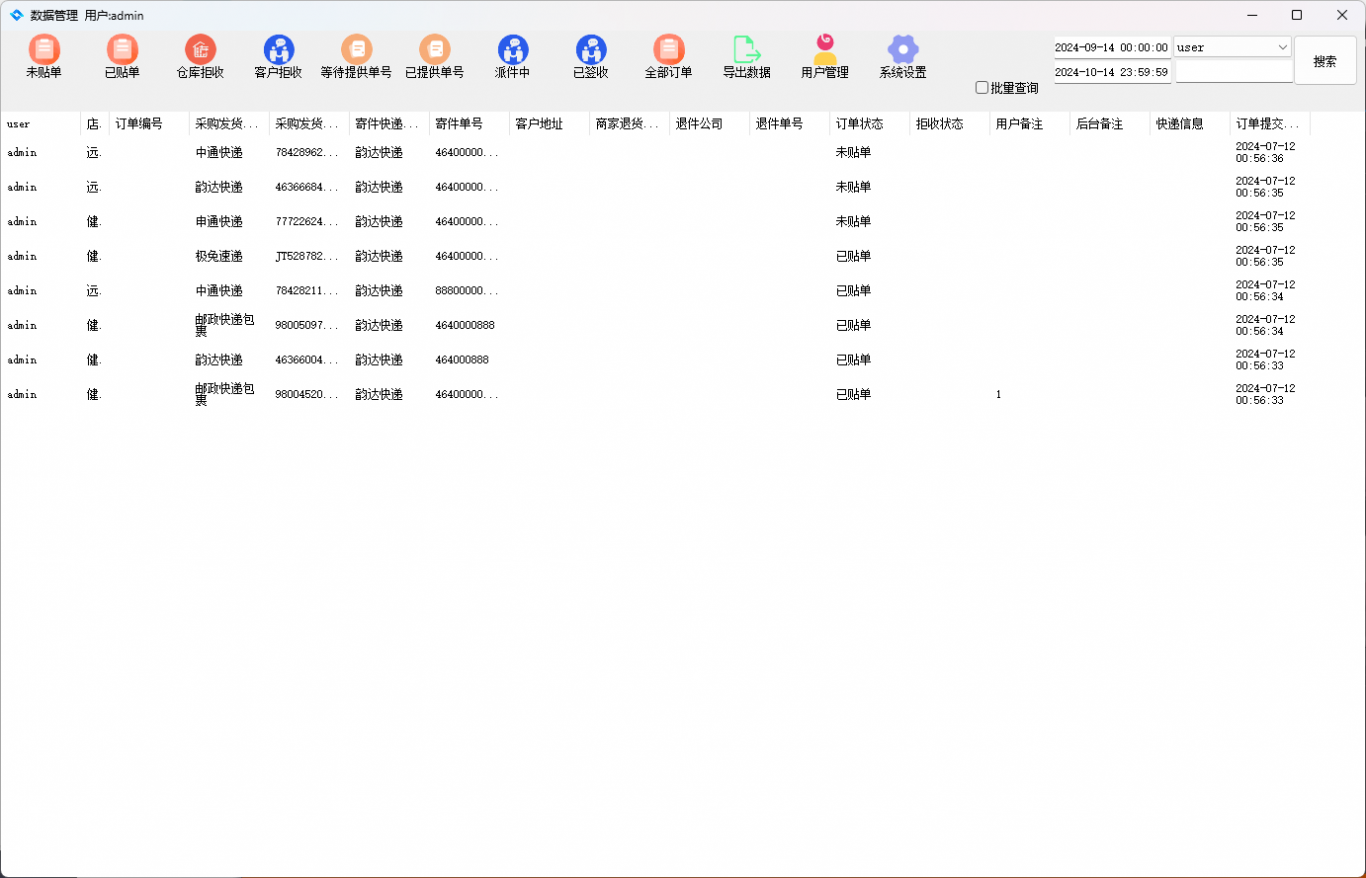Screen dimensions: 1366x878
Task: Click the 退件公司 column header
Action: [x=709, y=124]
